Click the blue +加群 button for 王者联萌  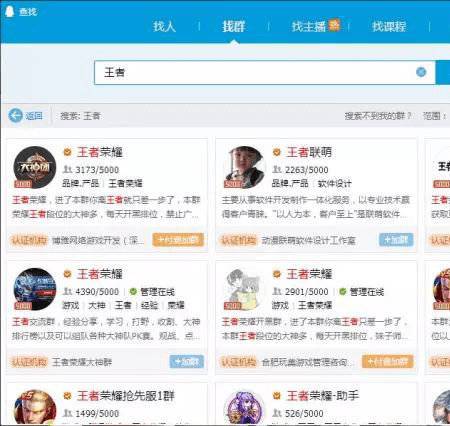396,240
